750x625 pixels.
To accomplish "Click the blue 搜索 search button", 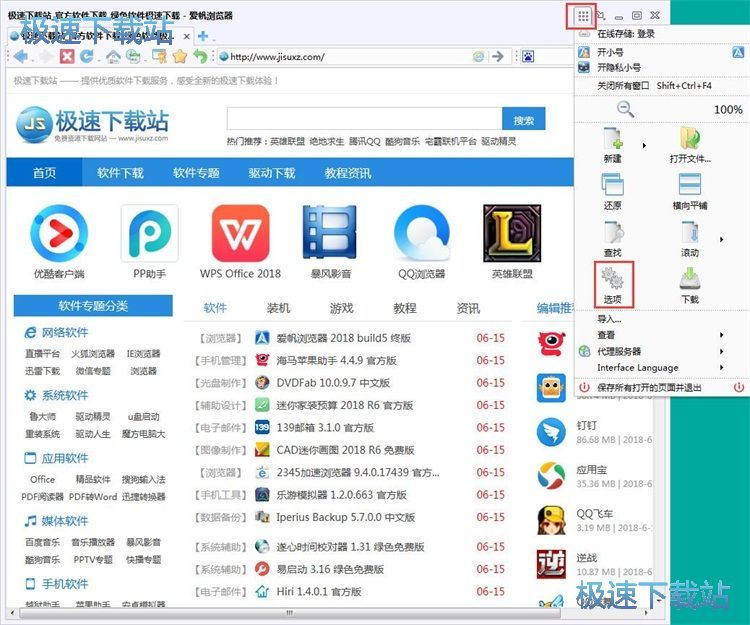I will 523,120.
